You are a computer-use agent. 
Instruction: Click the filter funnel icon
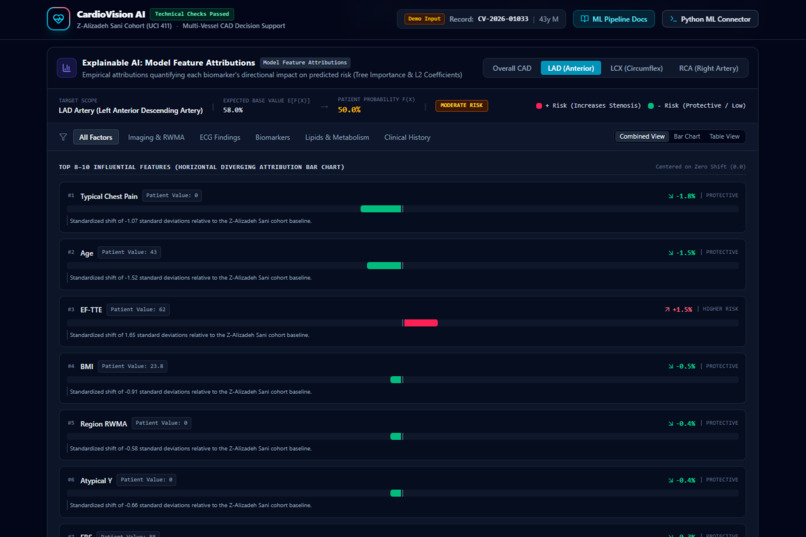point(63,137)
